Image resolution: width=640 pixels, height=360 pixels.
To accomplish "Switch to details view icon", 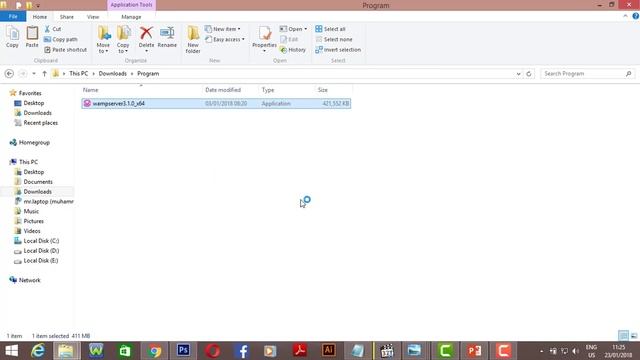I will 623,336.
